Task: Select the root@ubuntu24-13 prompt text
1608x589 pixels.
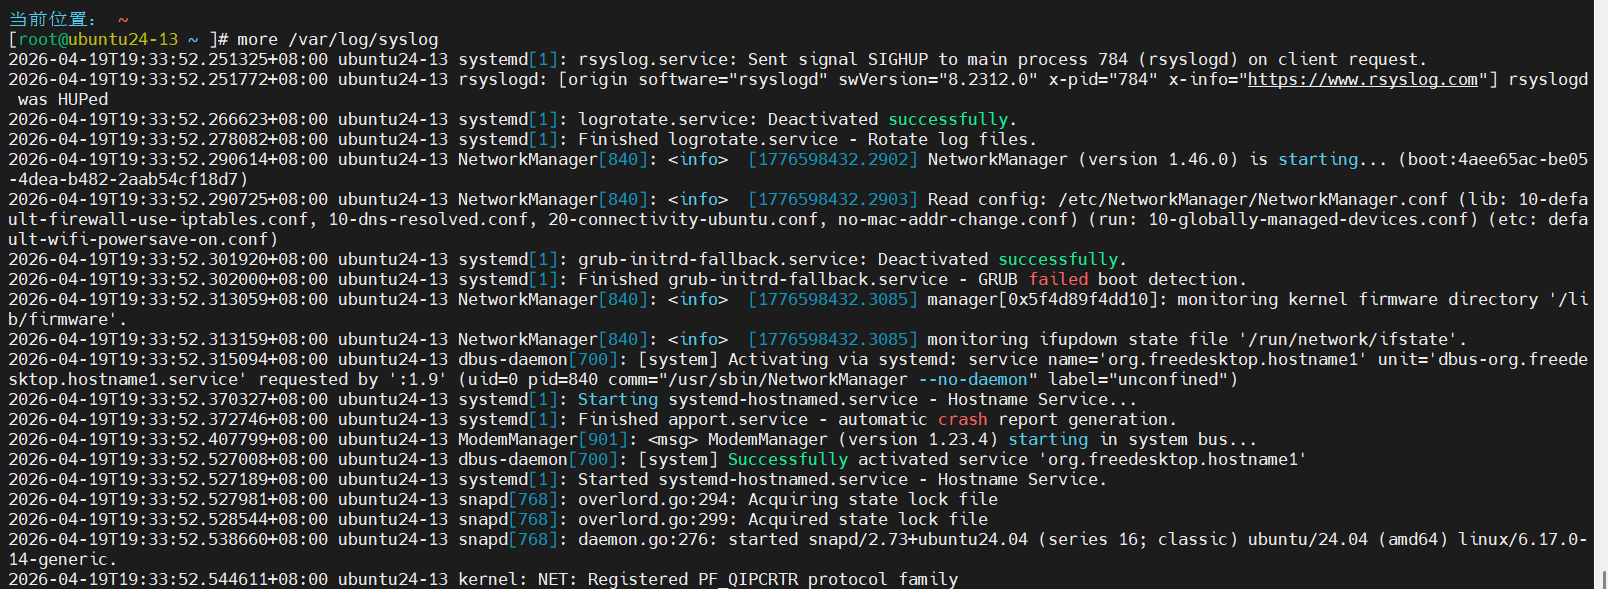Action: point(98,40)
